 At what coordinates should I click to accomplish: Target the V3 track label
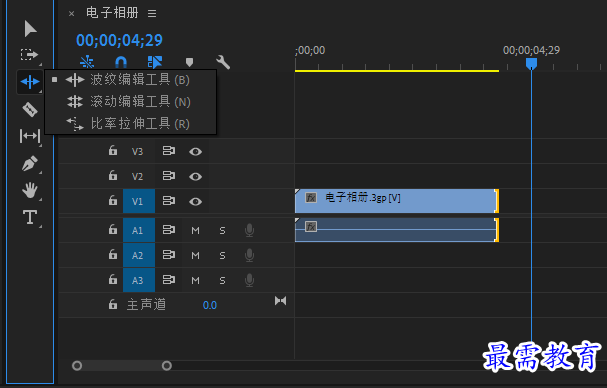pos(137,151)
